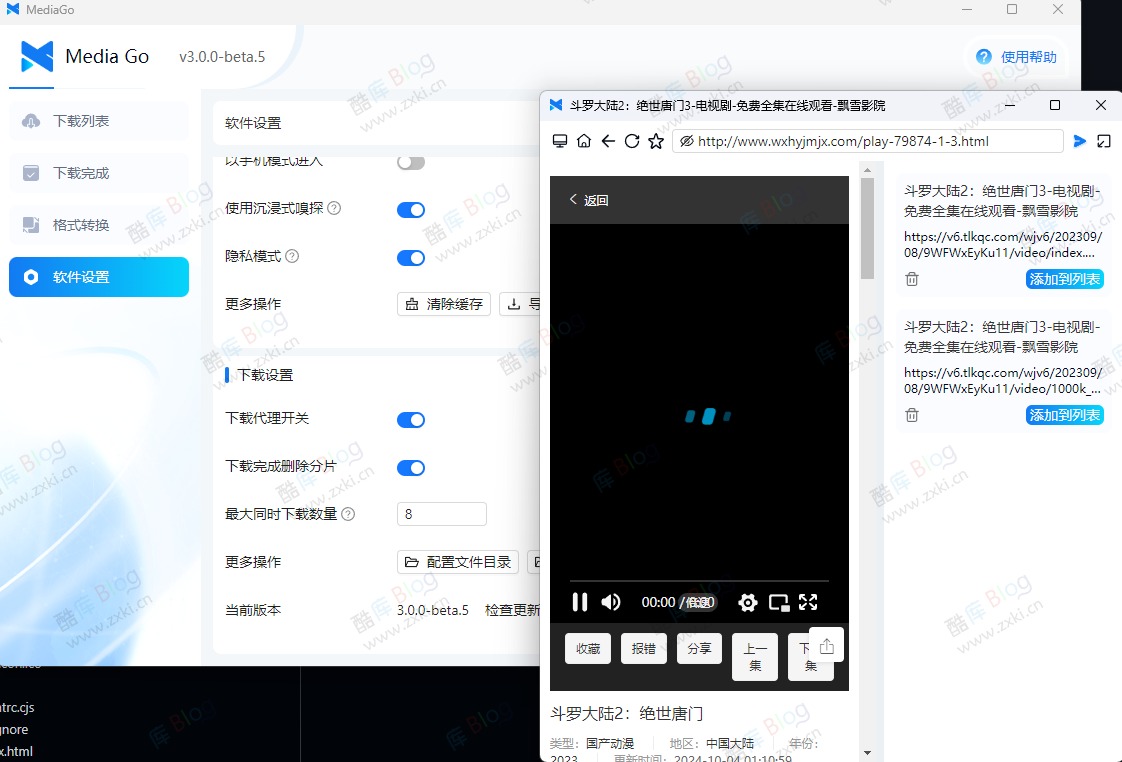The image size is (1122, 762).
Task: Click the first video source URL text
Action: [x=1003, y=245]
